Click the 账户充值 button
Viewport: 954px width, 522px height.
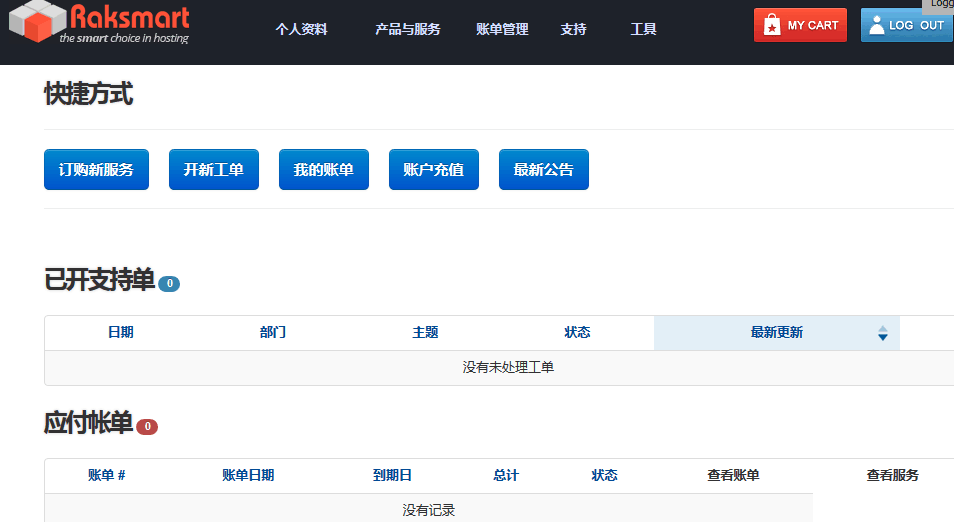point(434,170)
